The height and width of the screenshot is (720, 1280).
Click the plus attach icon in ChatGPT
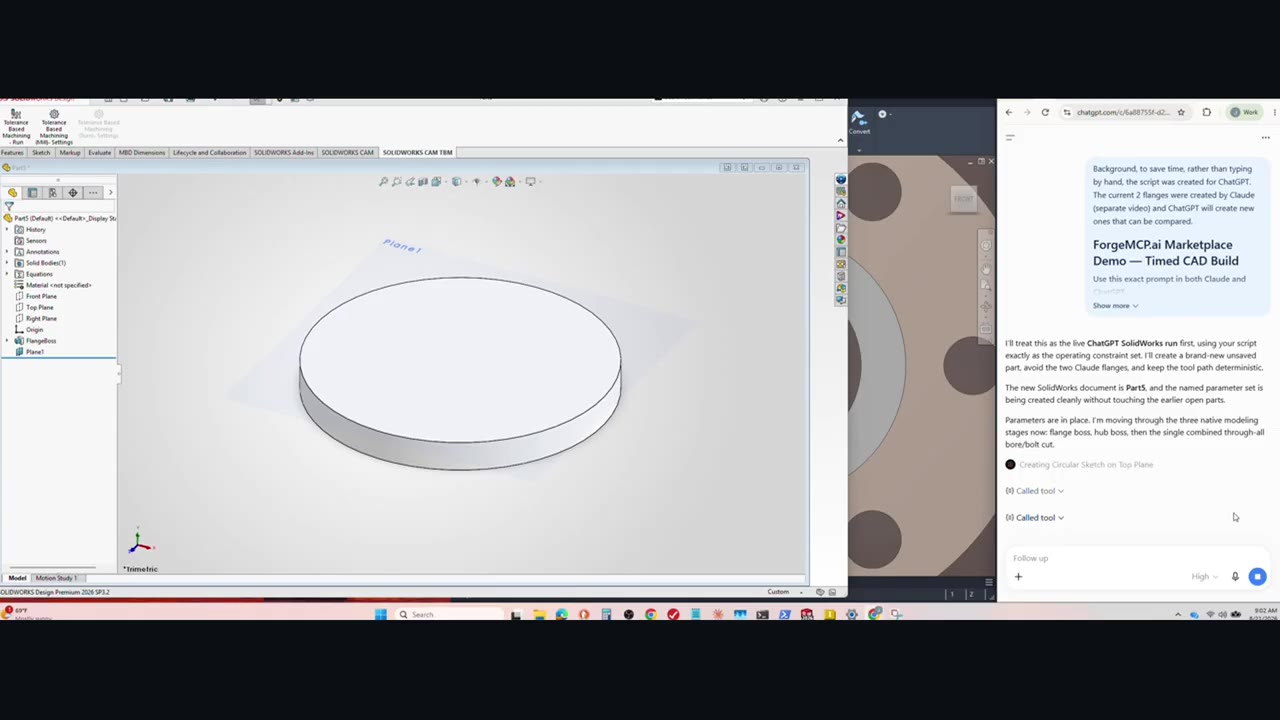pos(1018,576)
